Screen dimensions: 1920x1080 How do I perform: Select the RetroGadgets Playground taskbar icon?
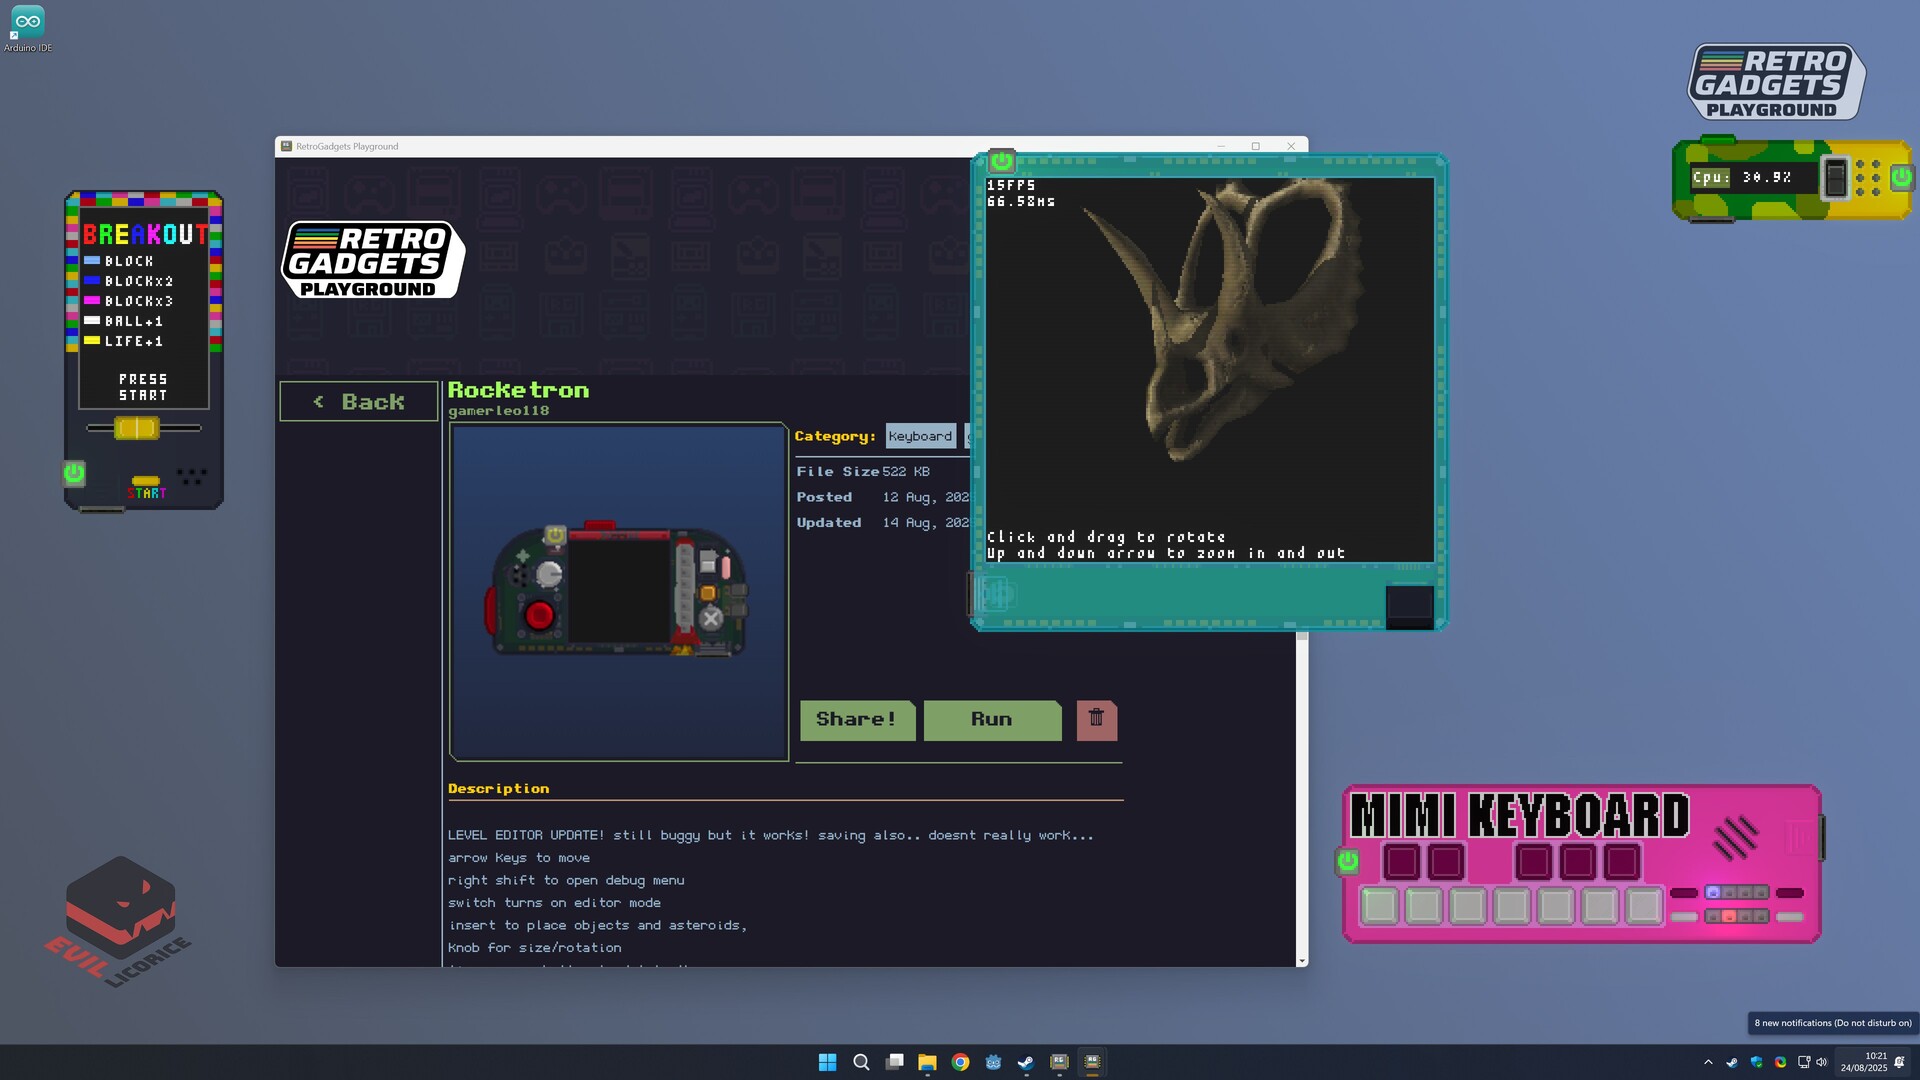coord(1092,1062)
